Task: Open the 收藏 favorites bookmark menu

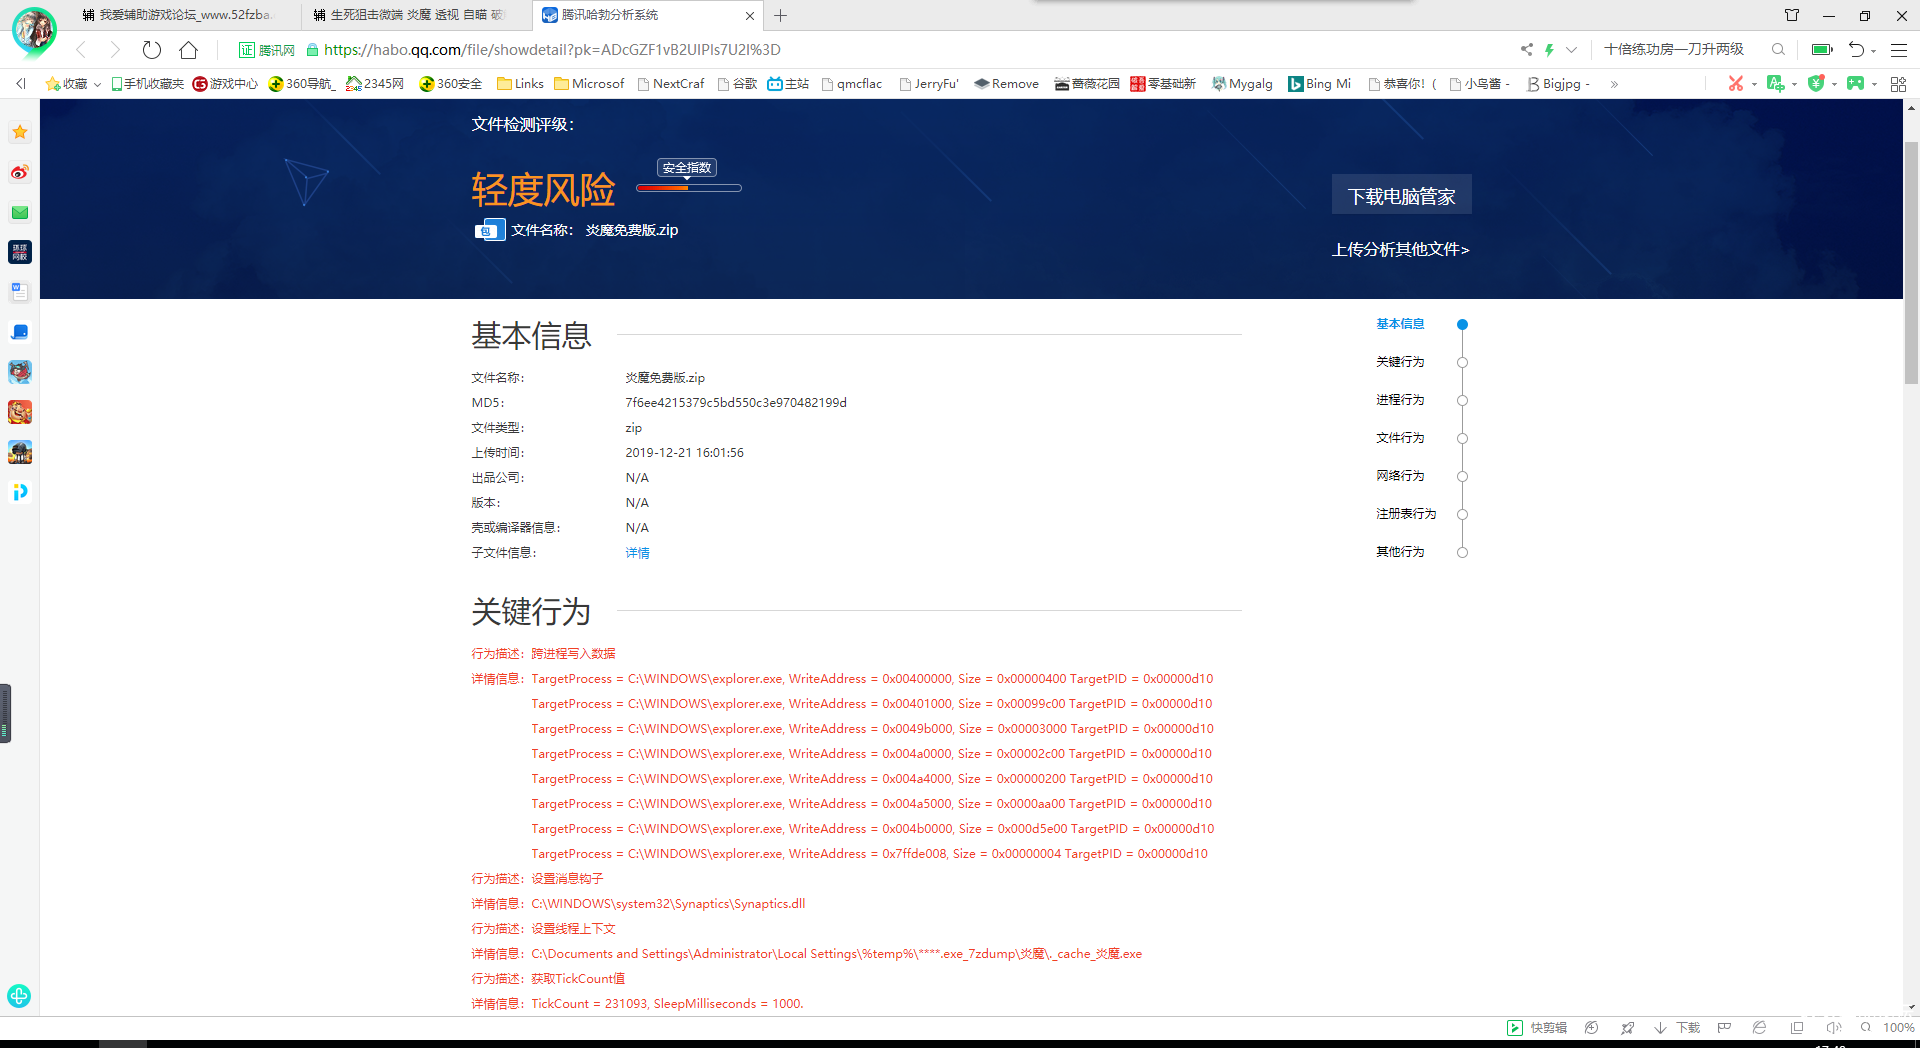Action: [x=73, y=84]
